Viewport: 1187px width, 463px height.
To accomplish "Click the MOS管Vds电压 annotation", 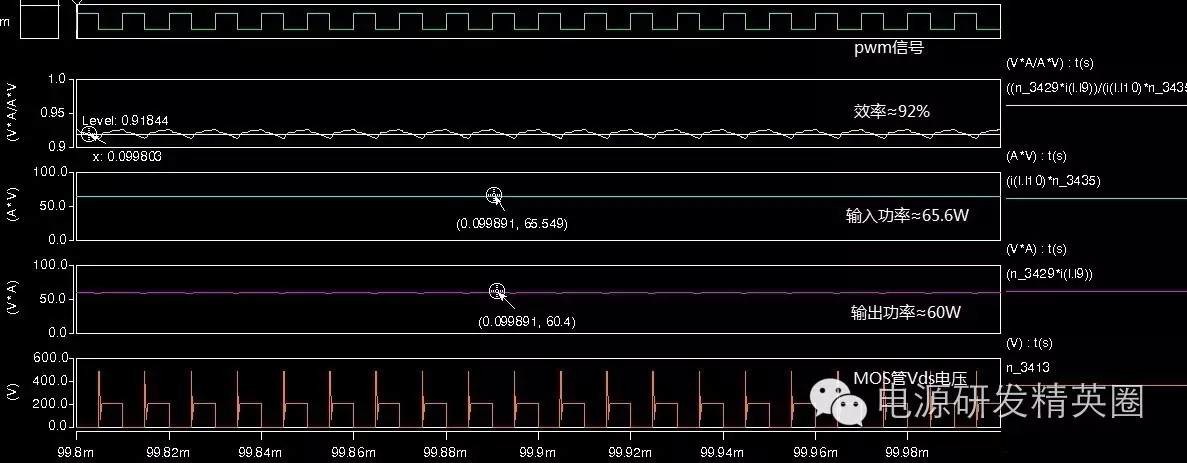I will (x=910, y=377).
